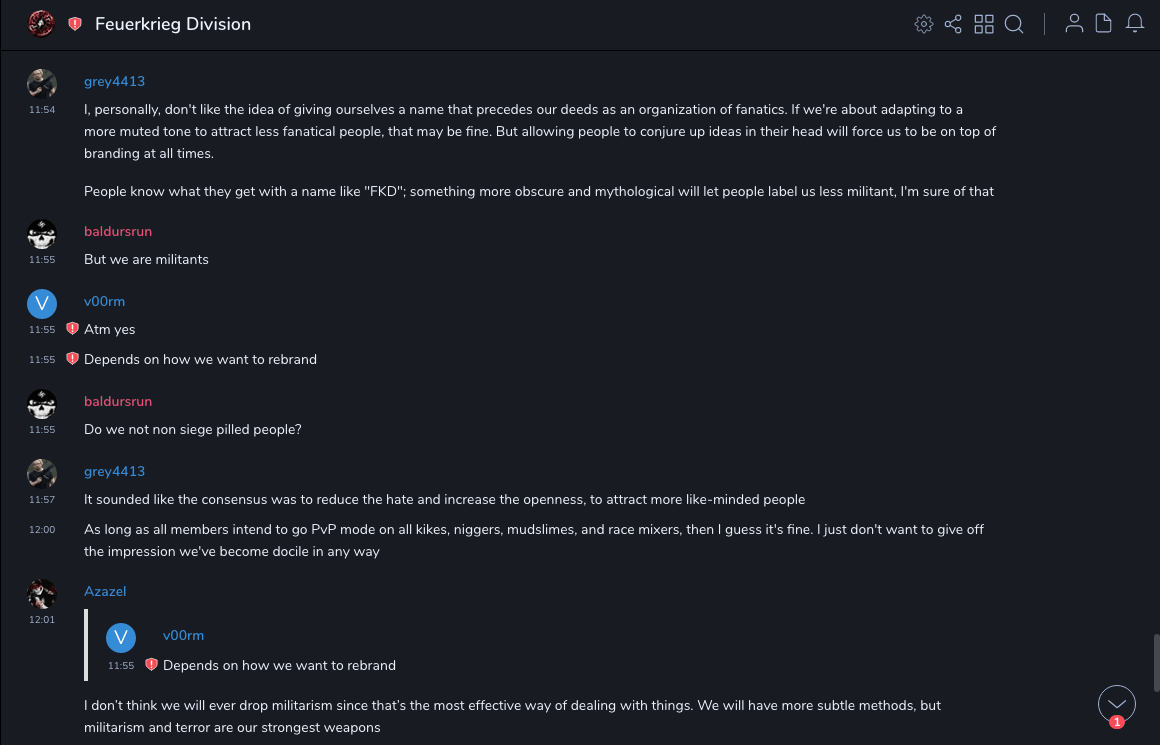Click the red shield beside "Atm yes"
This screenshot has height=745, width=1160.
pos(72,328)
